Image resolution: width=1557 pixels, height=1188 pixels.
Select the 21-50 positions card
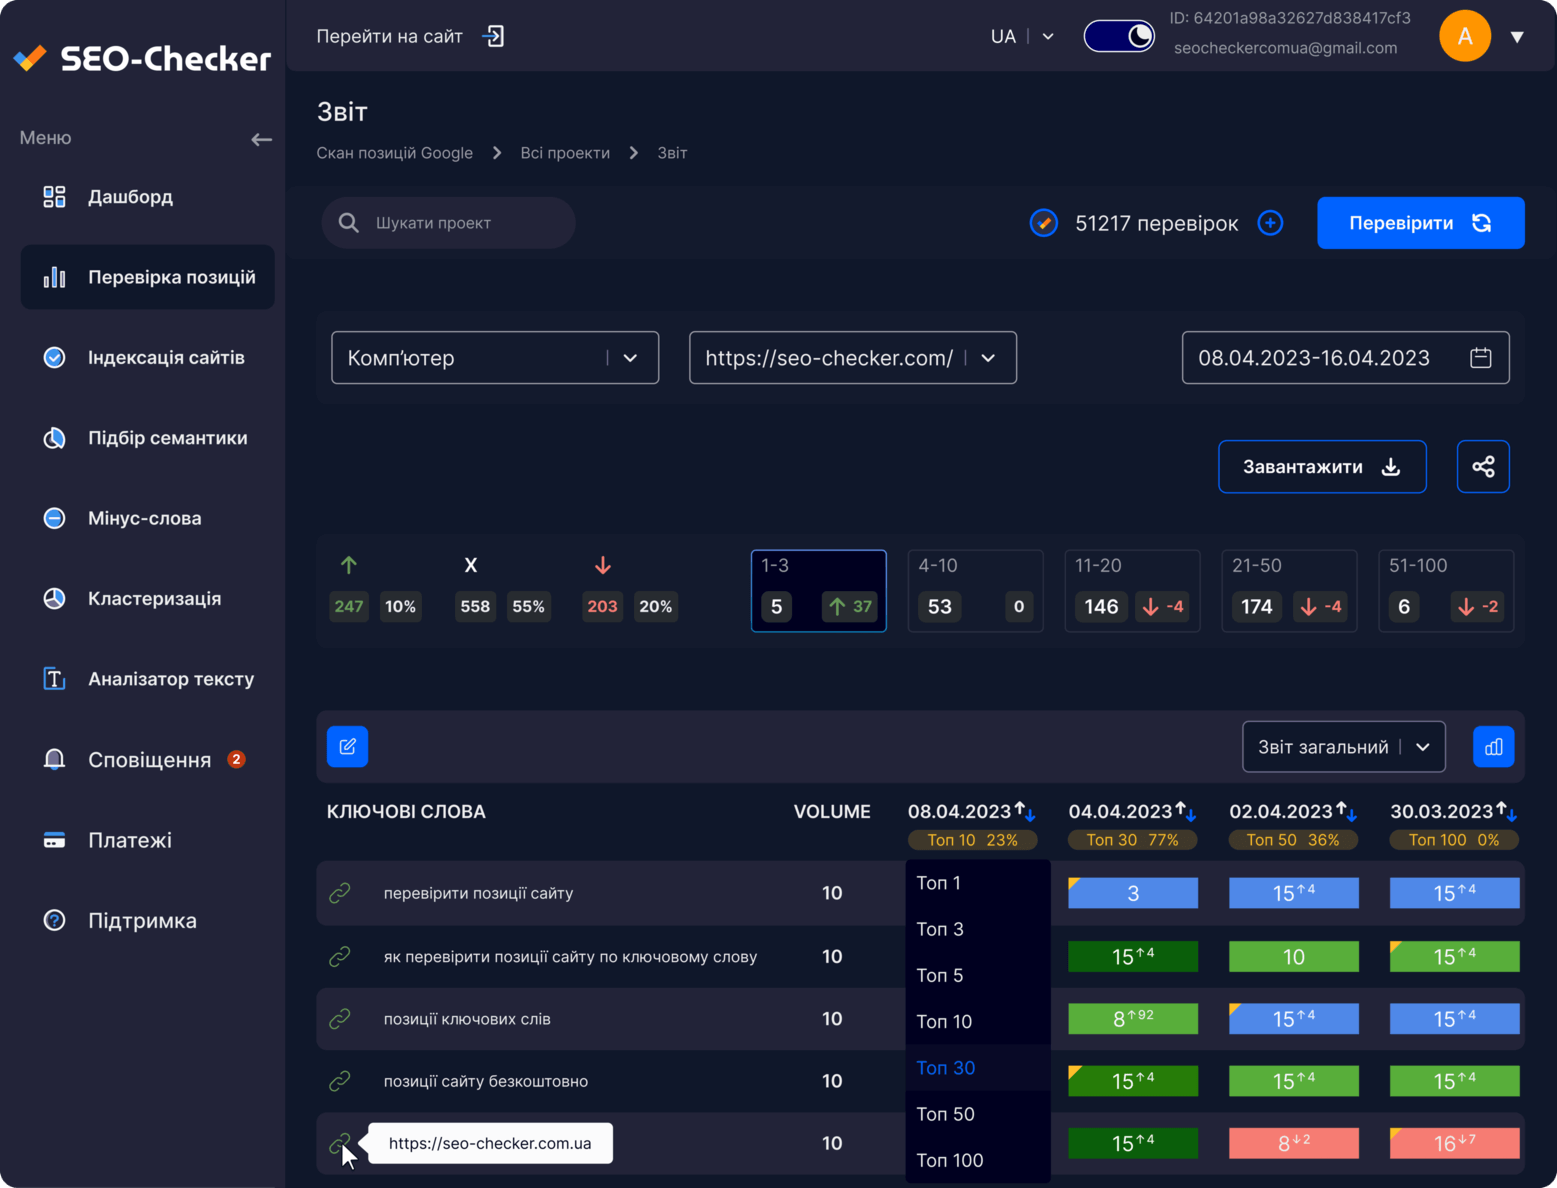(1289, 591)
